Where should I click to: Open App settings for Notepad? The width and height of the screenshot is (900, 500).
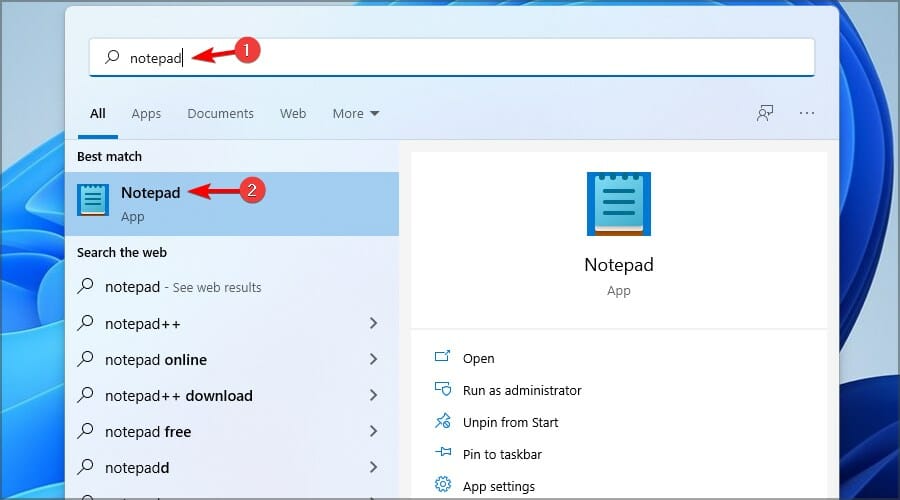(x=499, y=487)
